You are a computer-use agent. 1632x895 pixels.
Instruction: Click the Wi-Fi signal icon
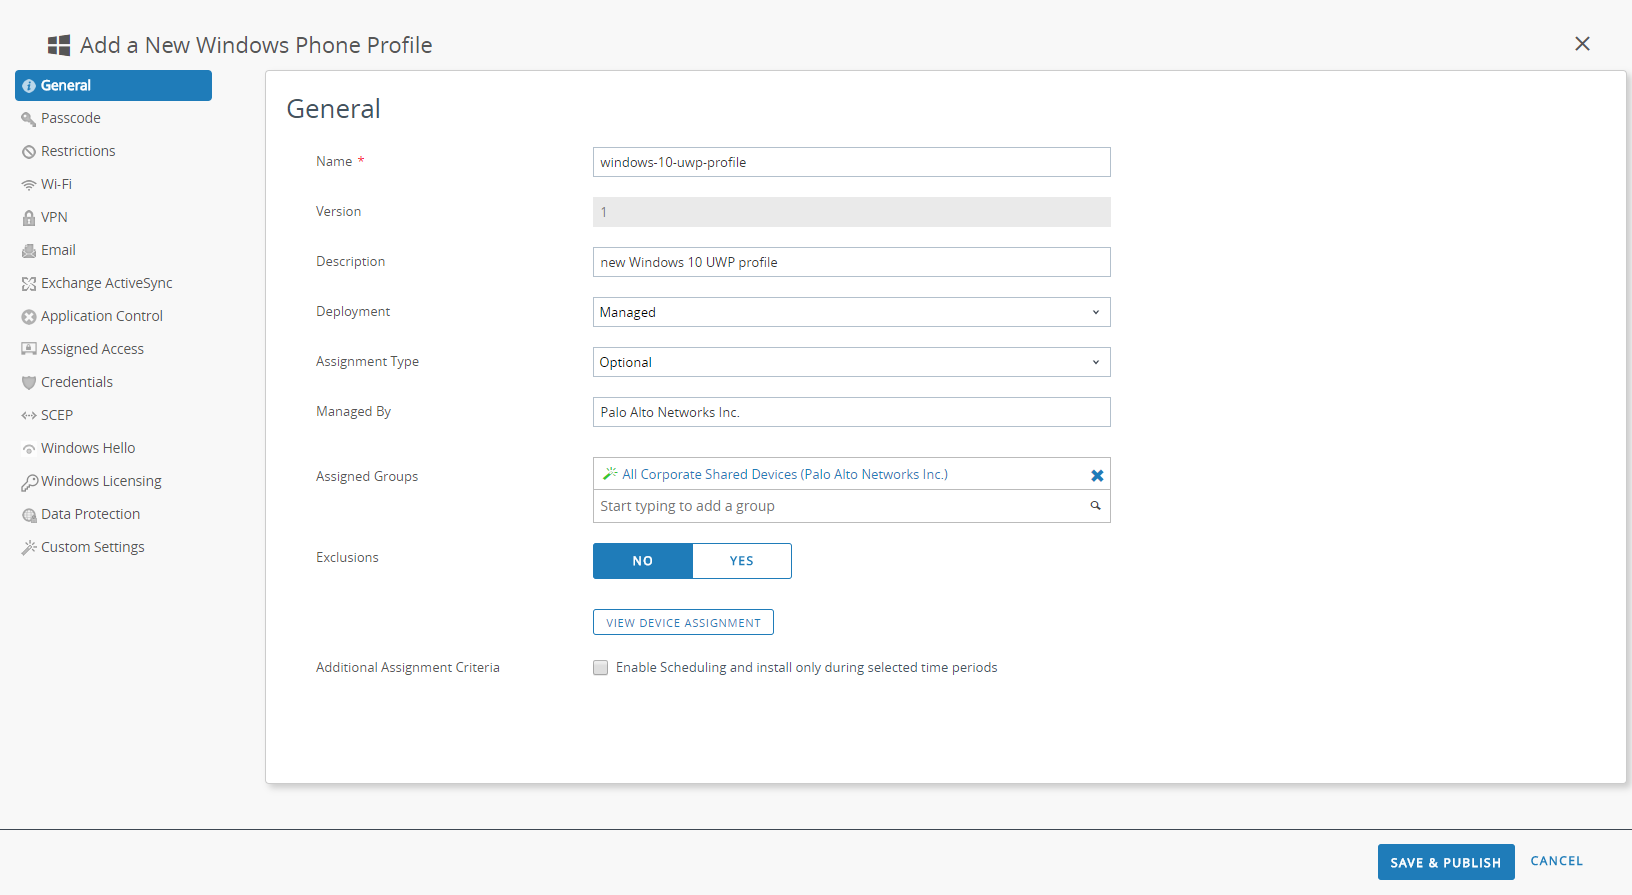pos(28,185)
